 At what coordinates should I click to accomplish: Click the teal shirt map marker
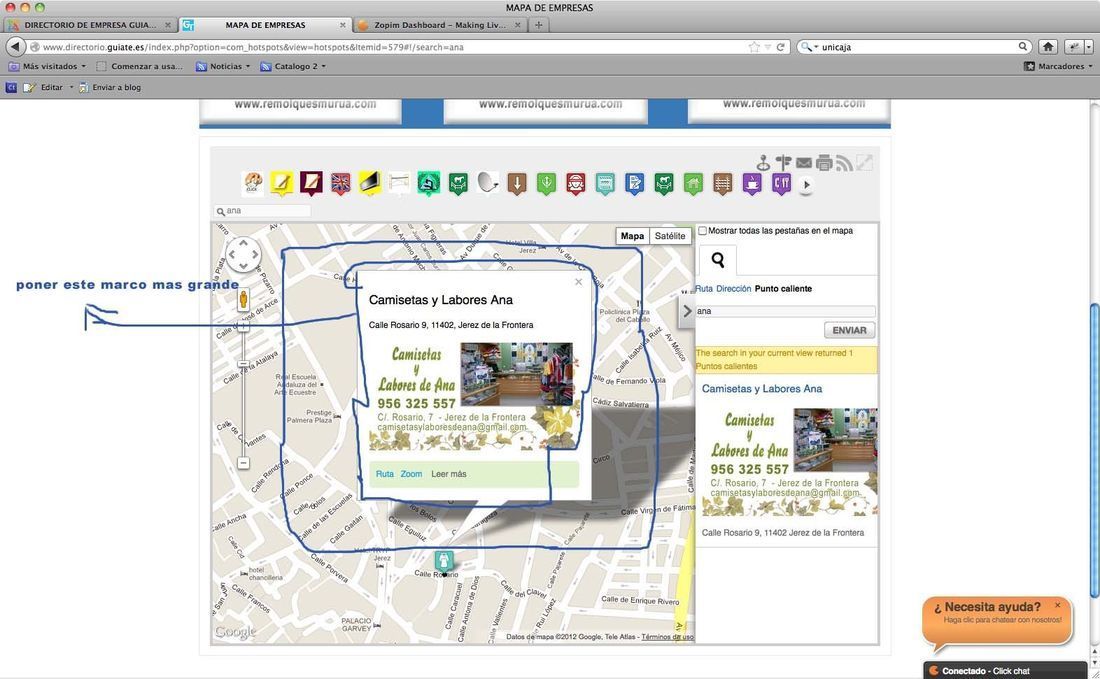(x=443, y=561)
